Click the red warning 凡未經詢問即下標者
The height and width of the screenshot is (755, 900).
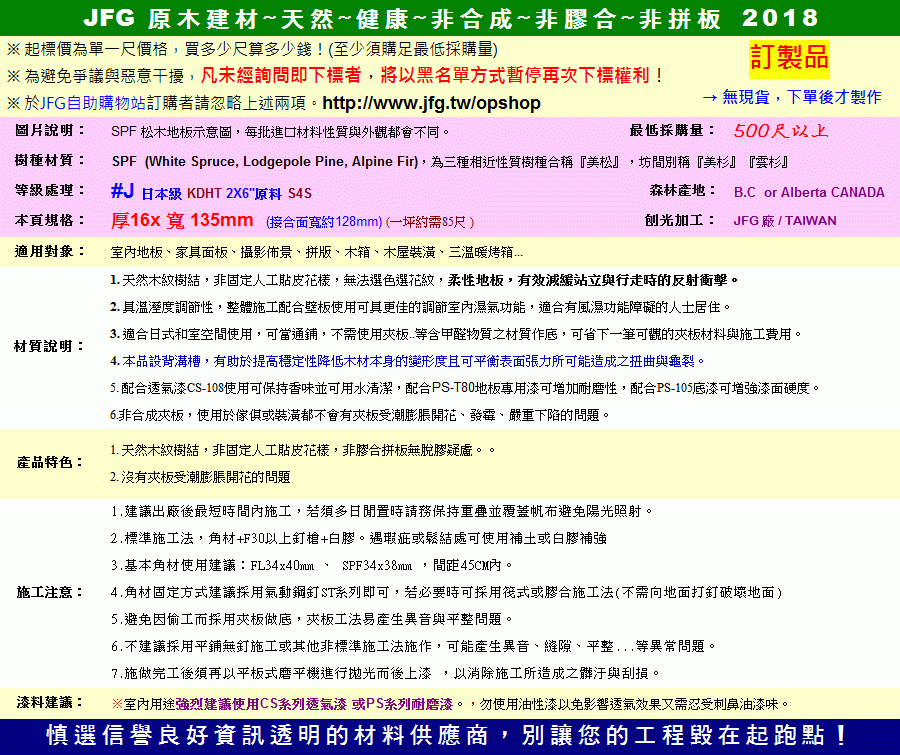coord(281,75)
